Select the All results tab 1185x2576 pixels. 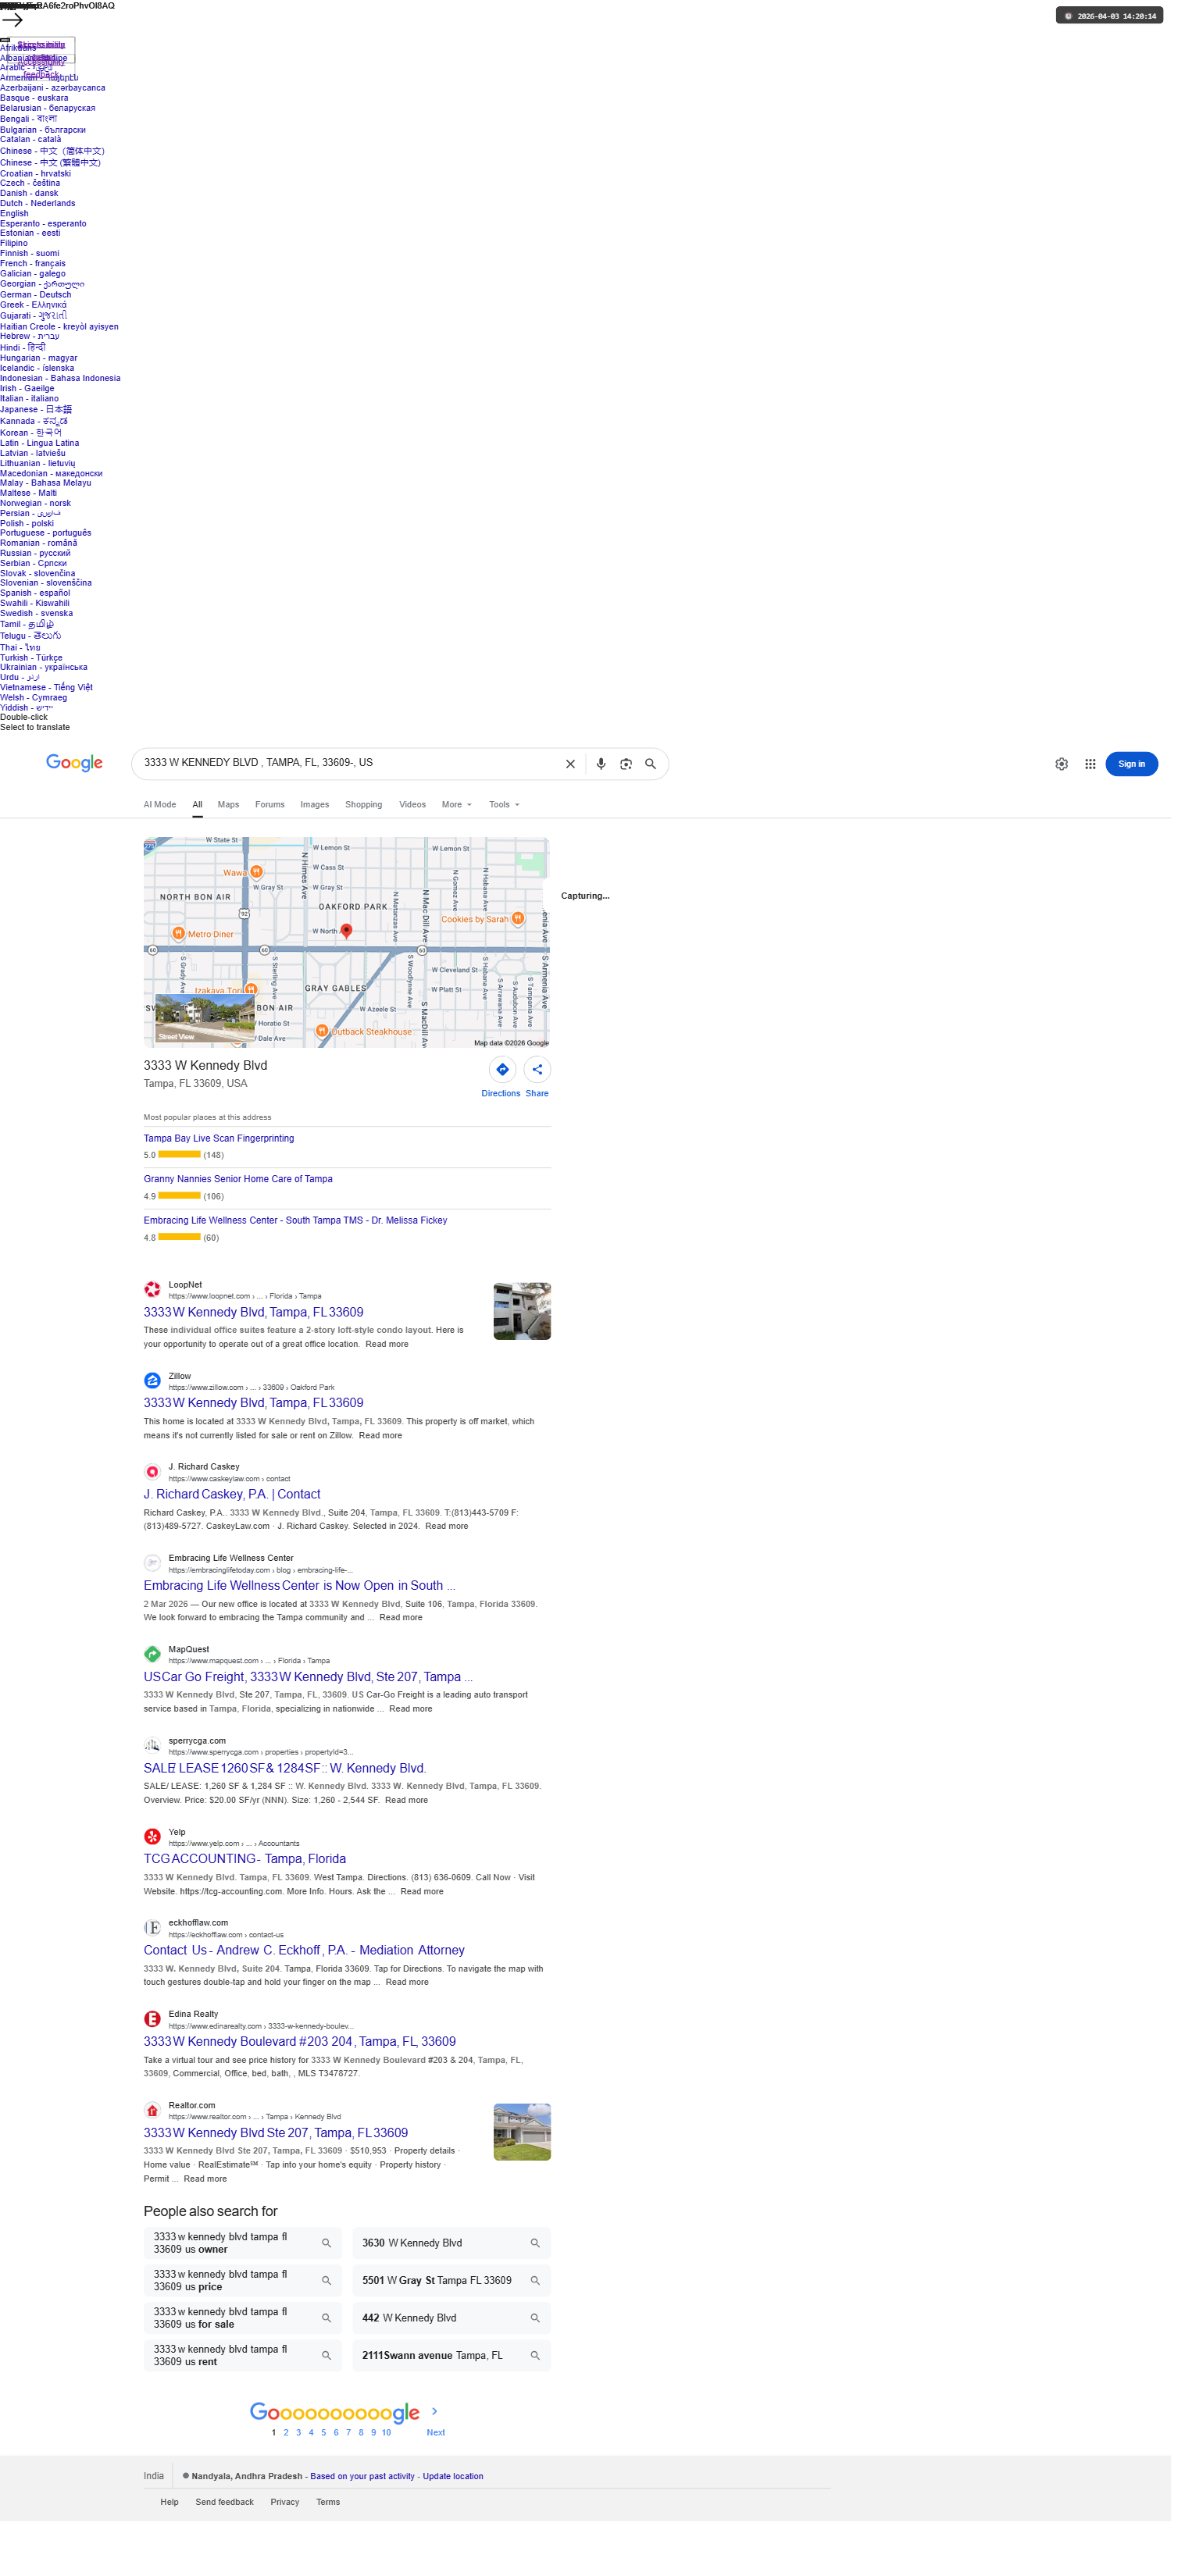(x=197, y=805)
